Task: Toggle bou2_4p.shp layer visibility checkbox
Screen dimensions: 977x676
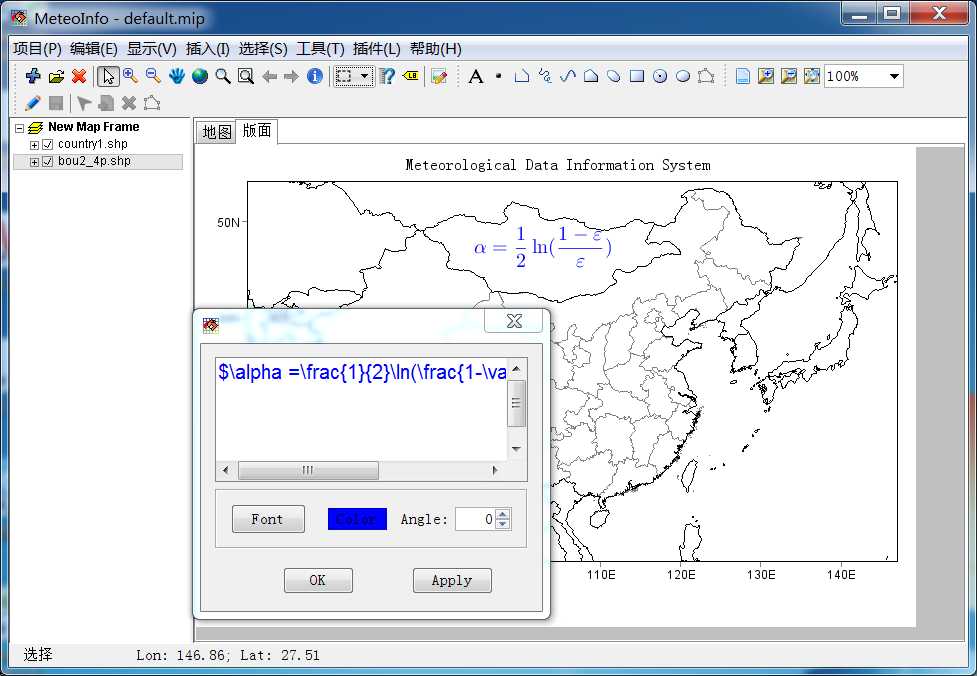Action: (47, 161)
